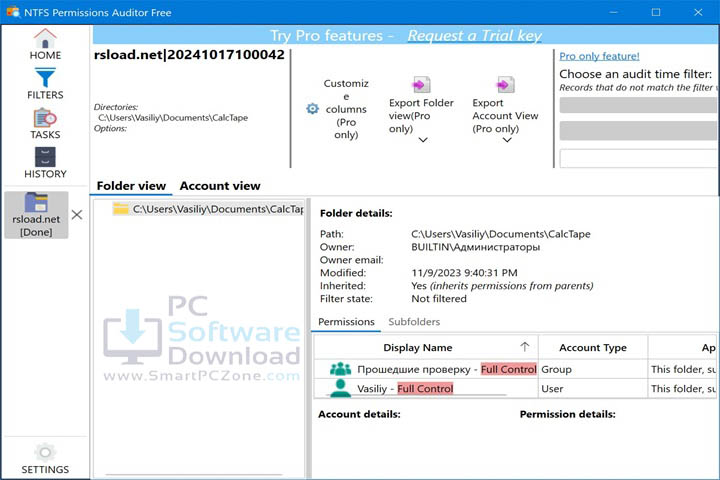
Task: Click the Owner value BUILTIN\Администраторы
Action: tap(475, 247)
